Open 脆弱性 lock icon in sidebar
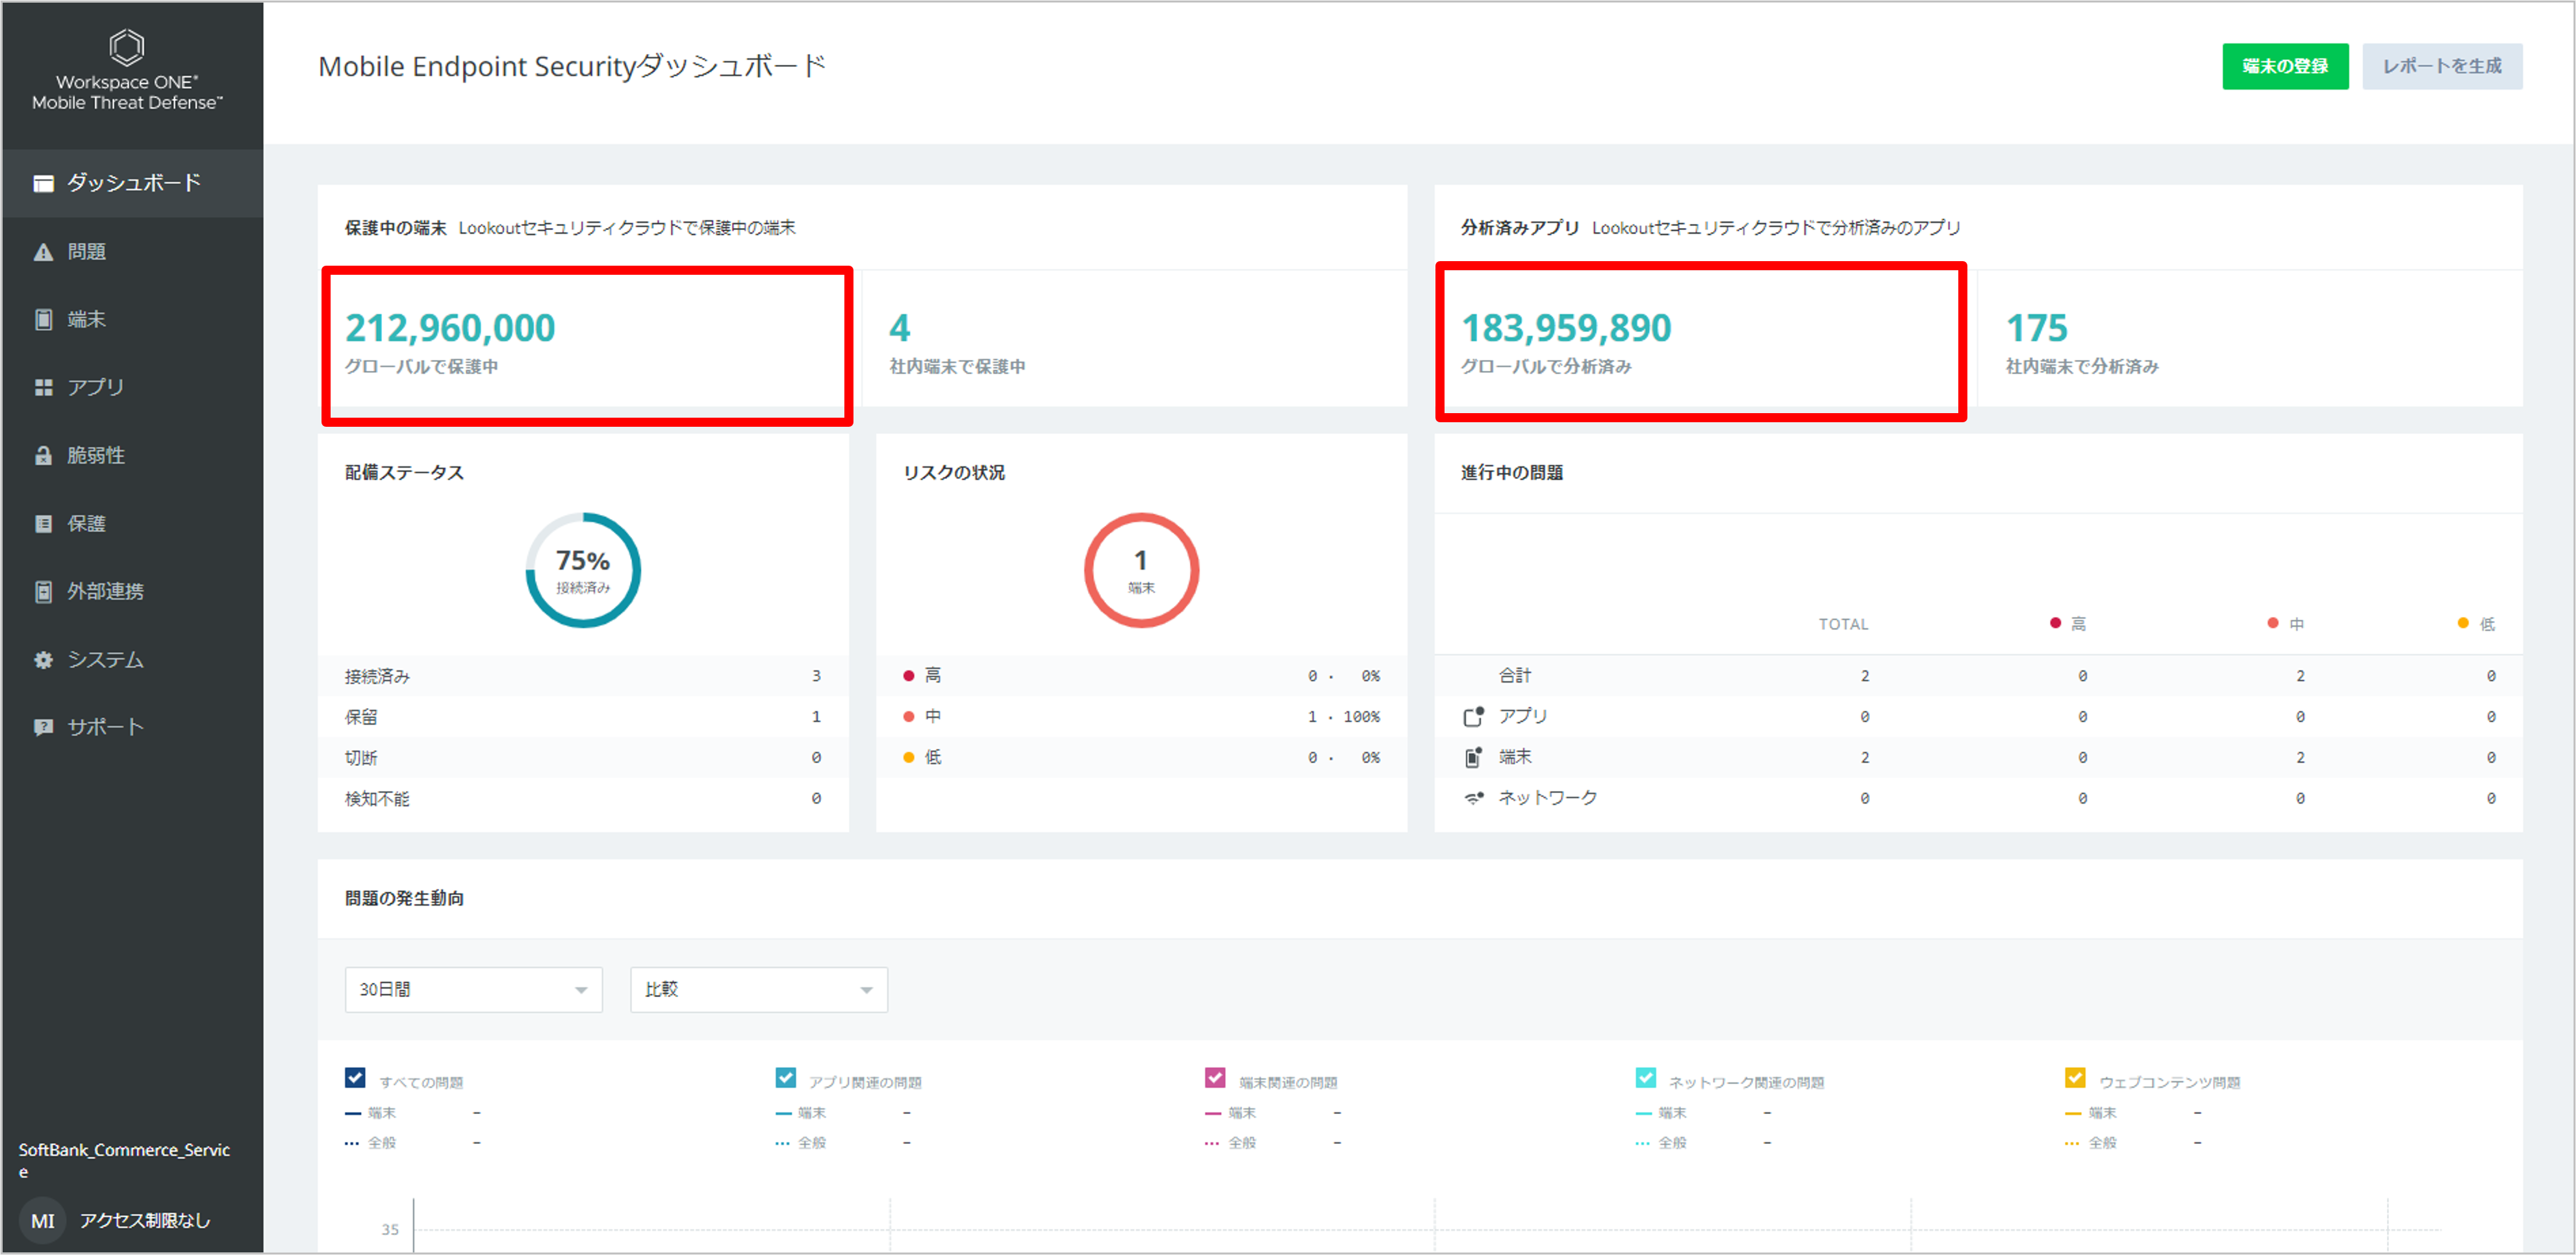 pyautogui.click(x=43, y=456)
